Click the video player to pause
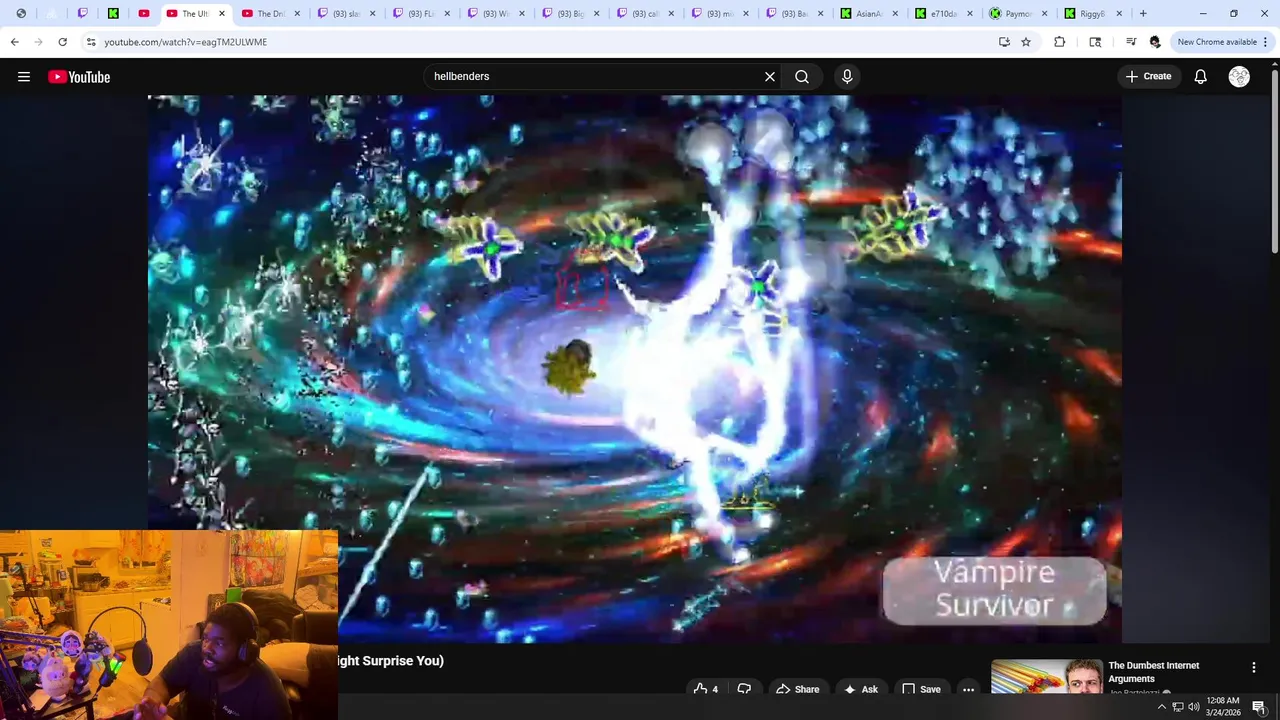This screenshot has width=1280, height=720. pyautogui.click(x=634, y=369)
